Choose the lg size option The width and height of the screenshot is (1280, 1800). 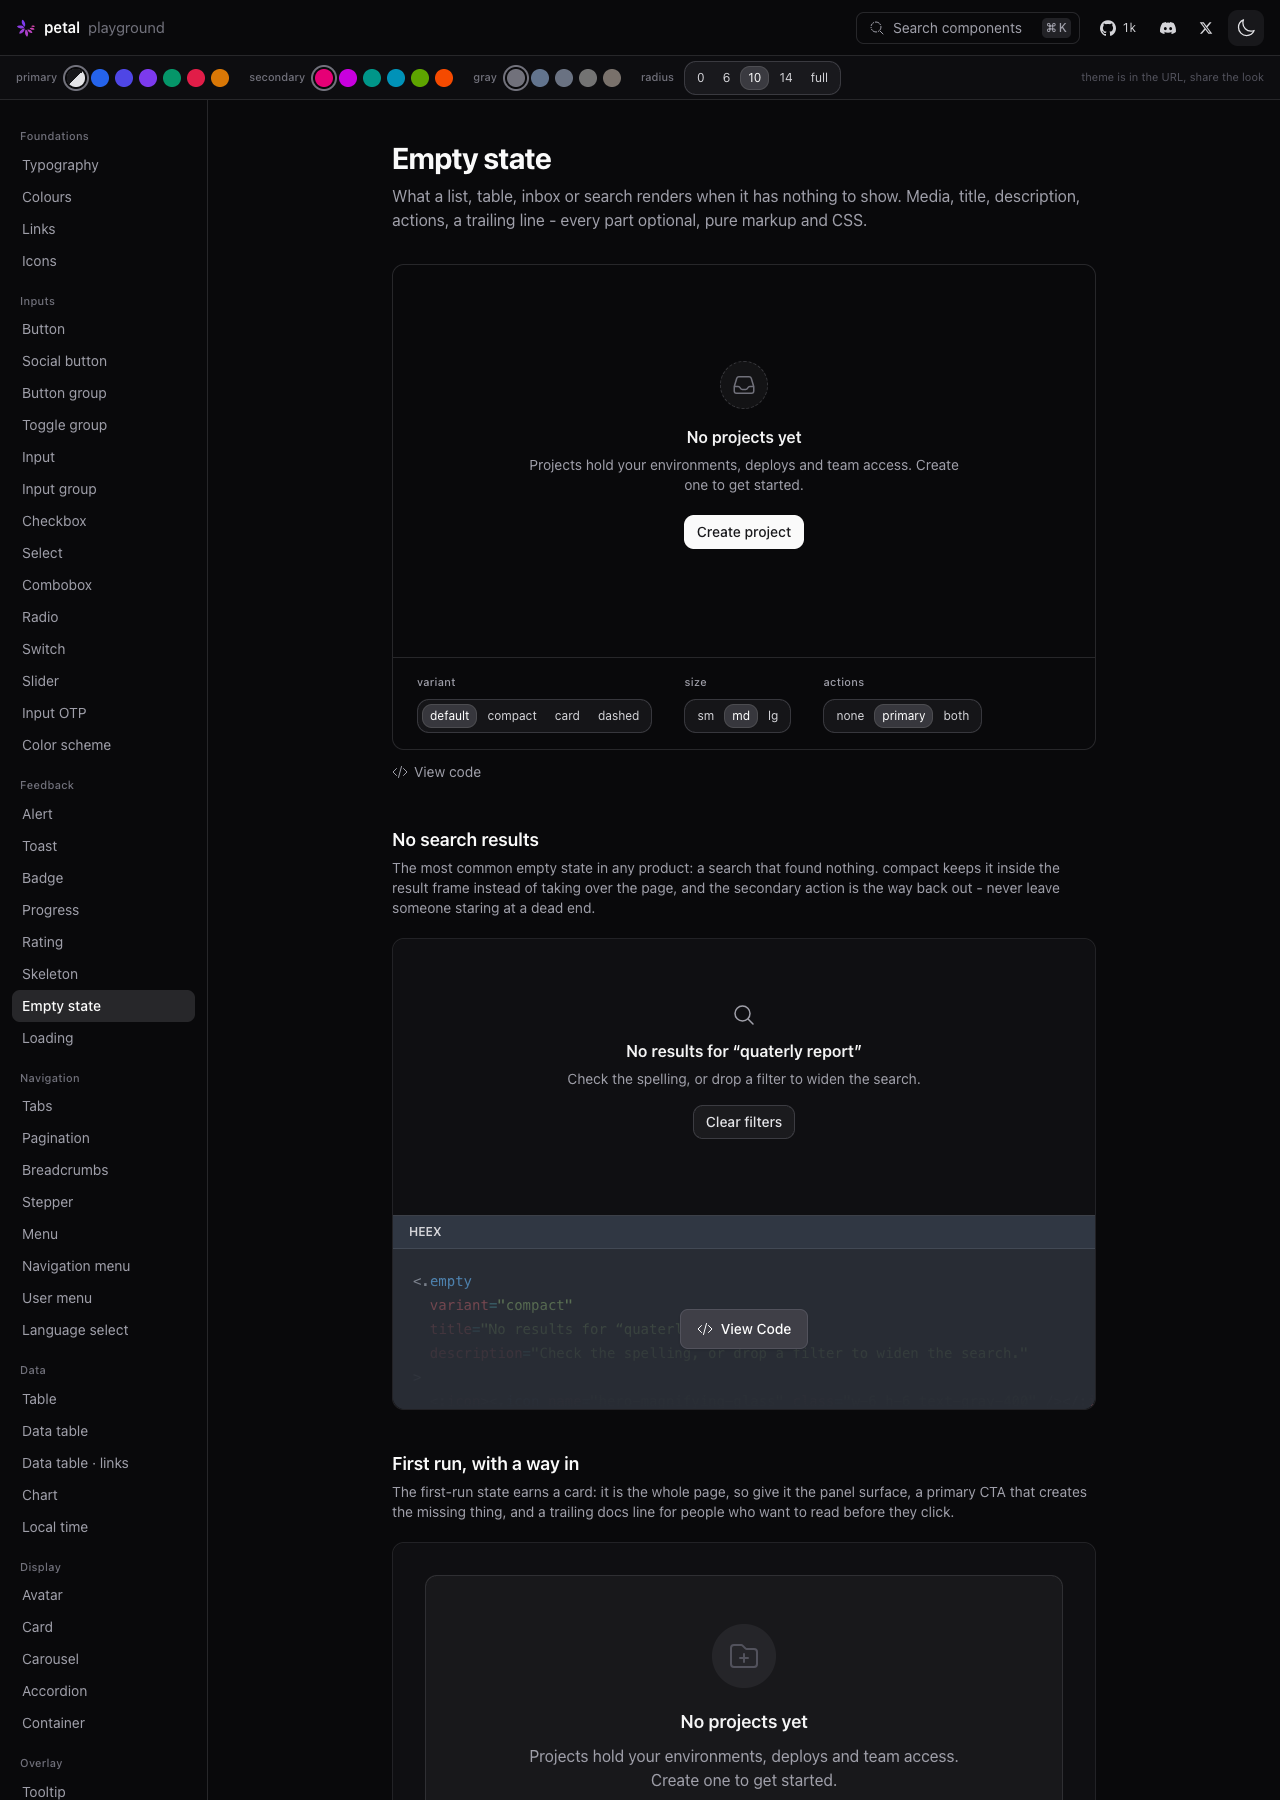(773, 716)
